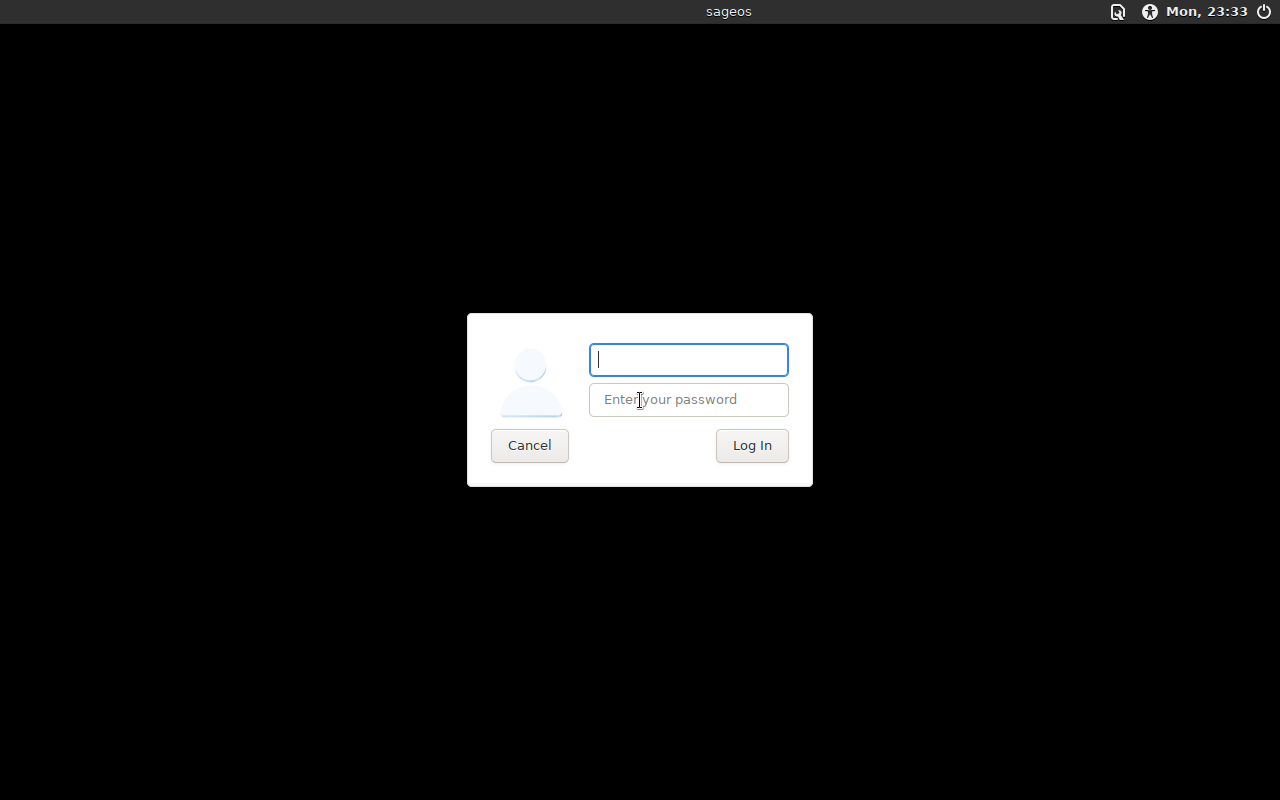This screenshot has width=1280, height=800.
Task: Click empty space on the top panel
Action: tap(350, 12)
